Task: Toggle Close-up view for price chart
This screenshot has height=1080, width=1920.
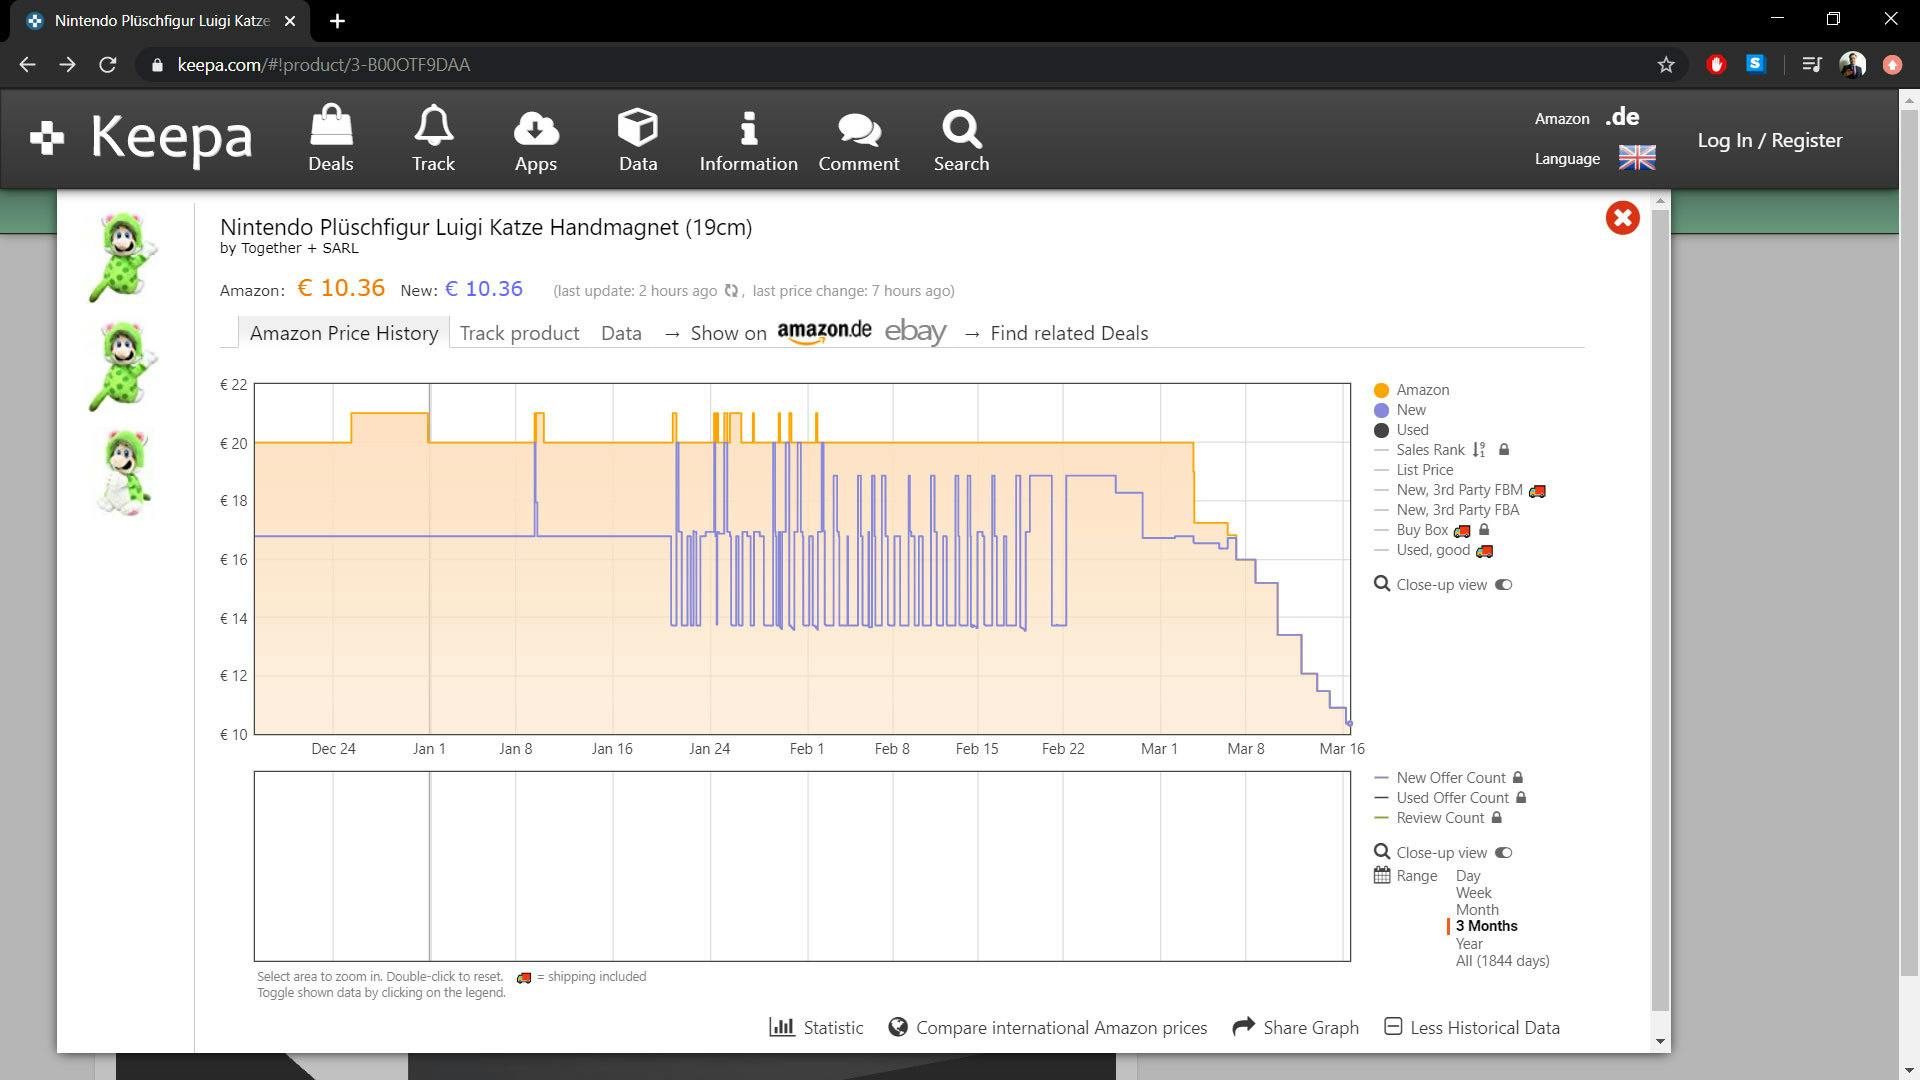Action: coord(1503,585)
